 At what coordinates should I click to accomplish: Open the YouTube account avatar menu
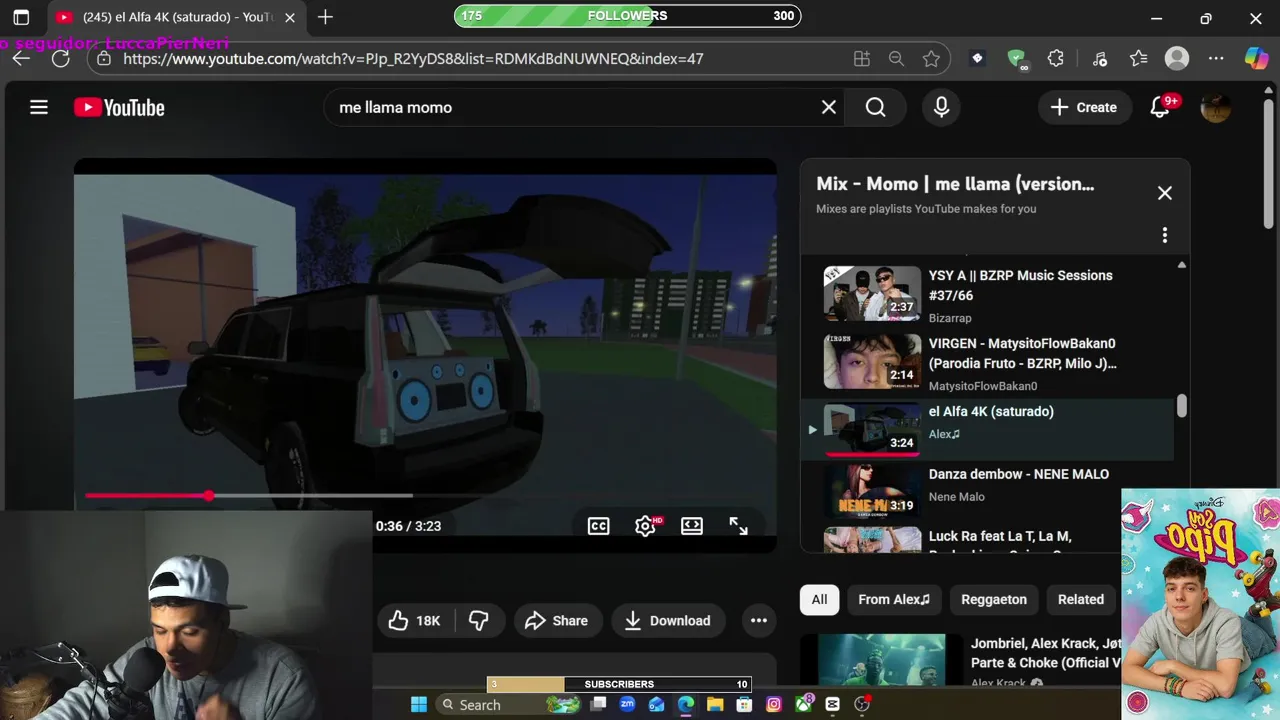pyautogui.click(x=1215, y=107)
